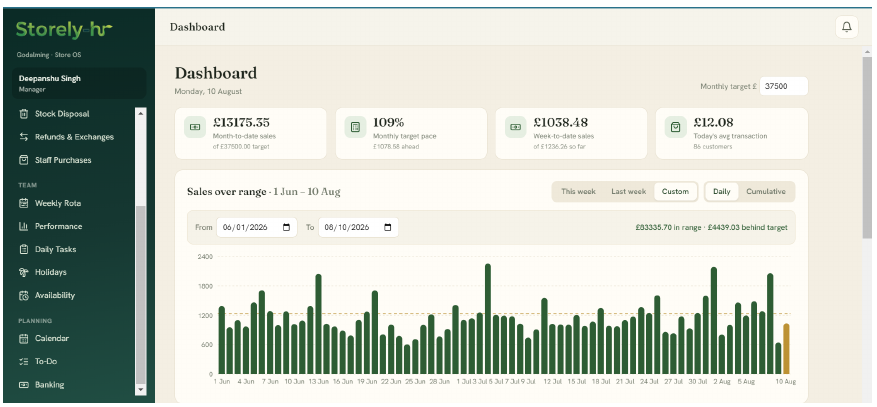Switch chart range to This week

coord(578,191)
